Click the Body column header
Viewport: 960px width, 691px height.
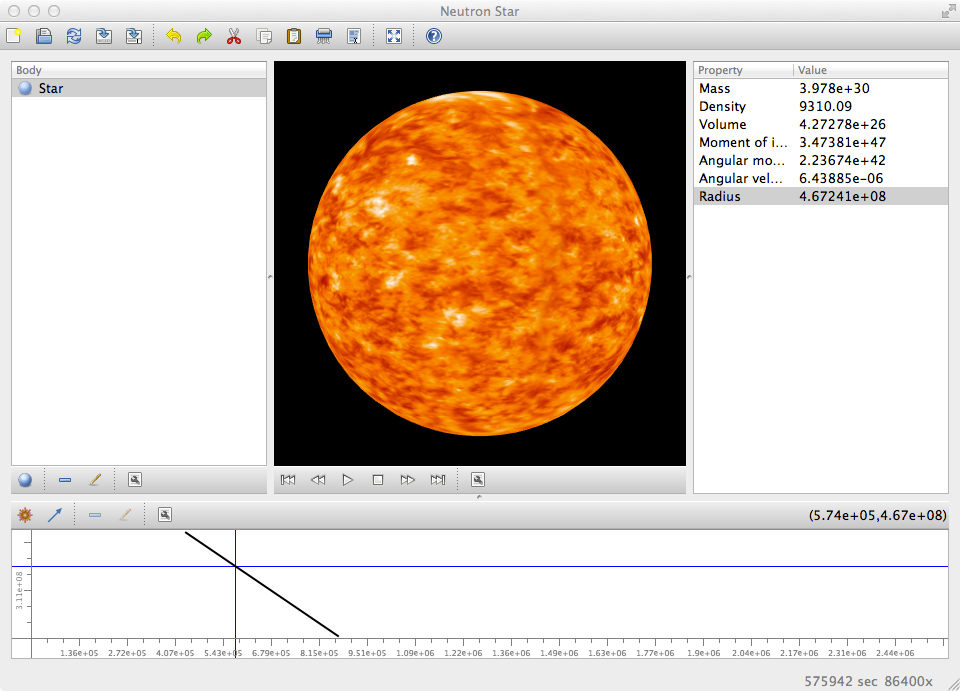coord(139,70)
